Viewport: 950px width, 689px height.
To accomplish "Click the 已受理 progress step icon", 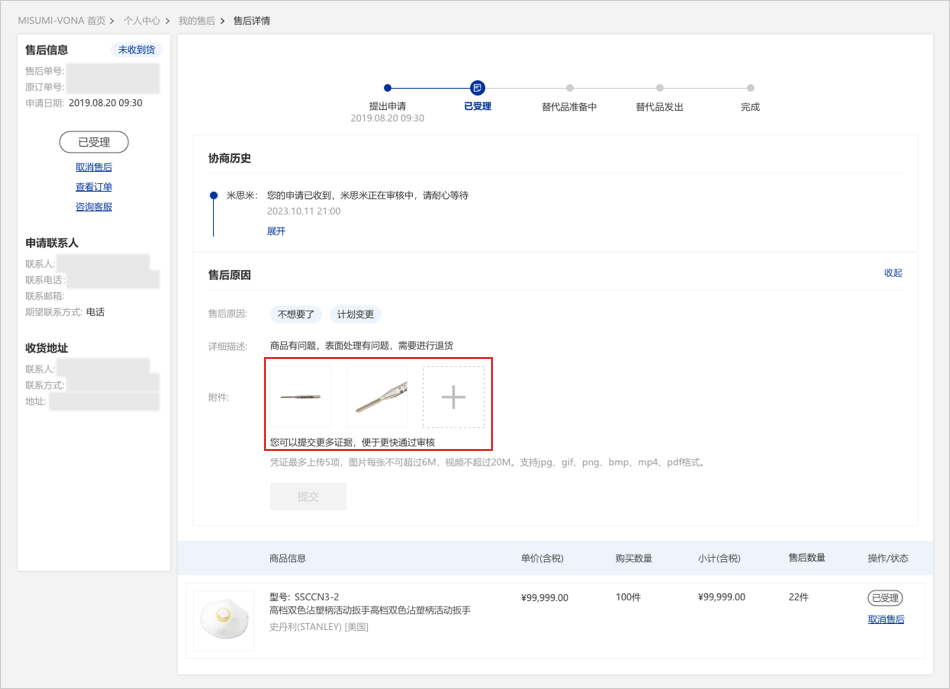I will tap(478, 88).
